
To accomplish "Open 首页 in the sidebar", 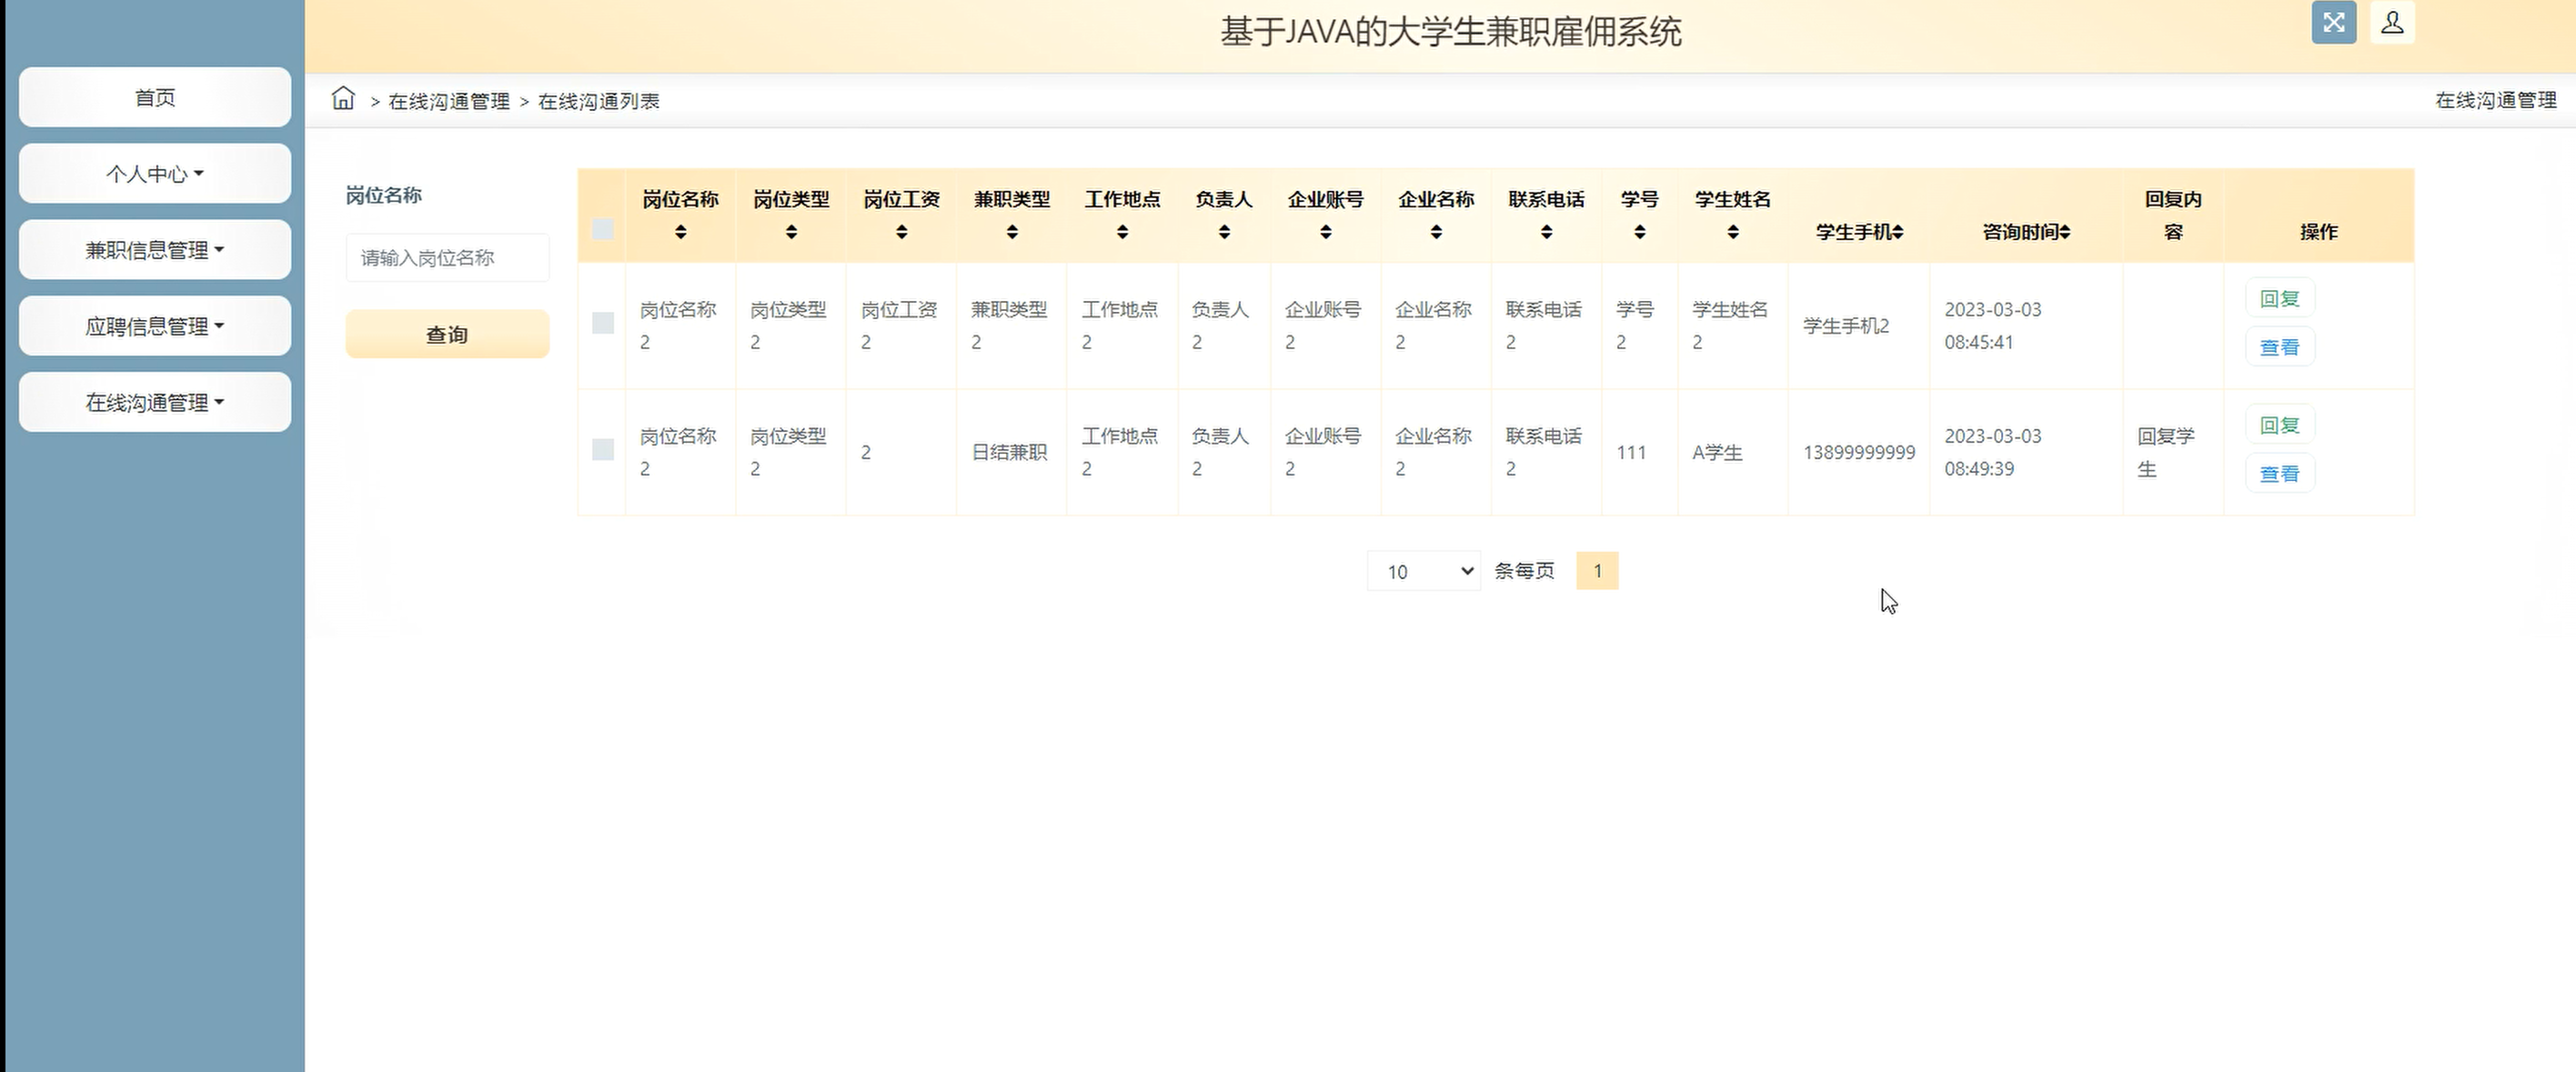I will click(155, 97).
